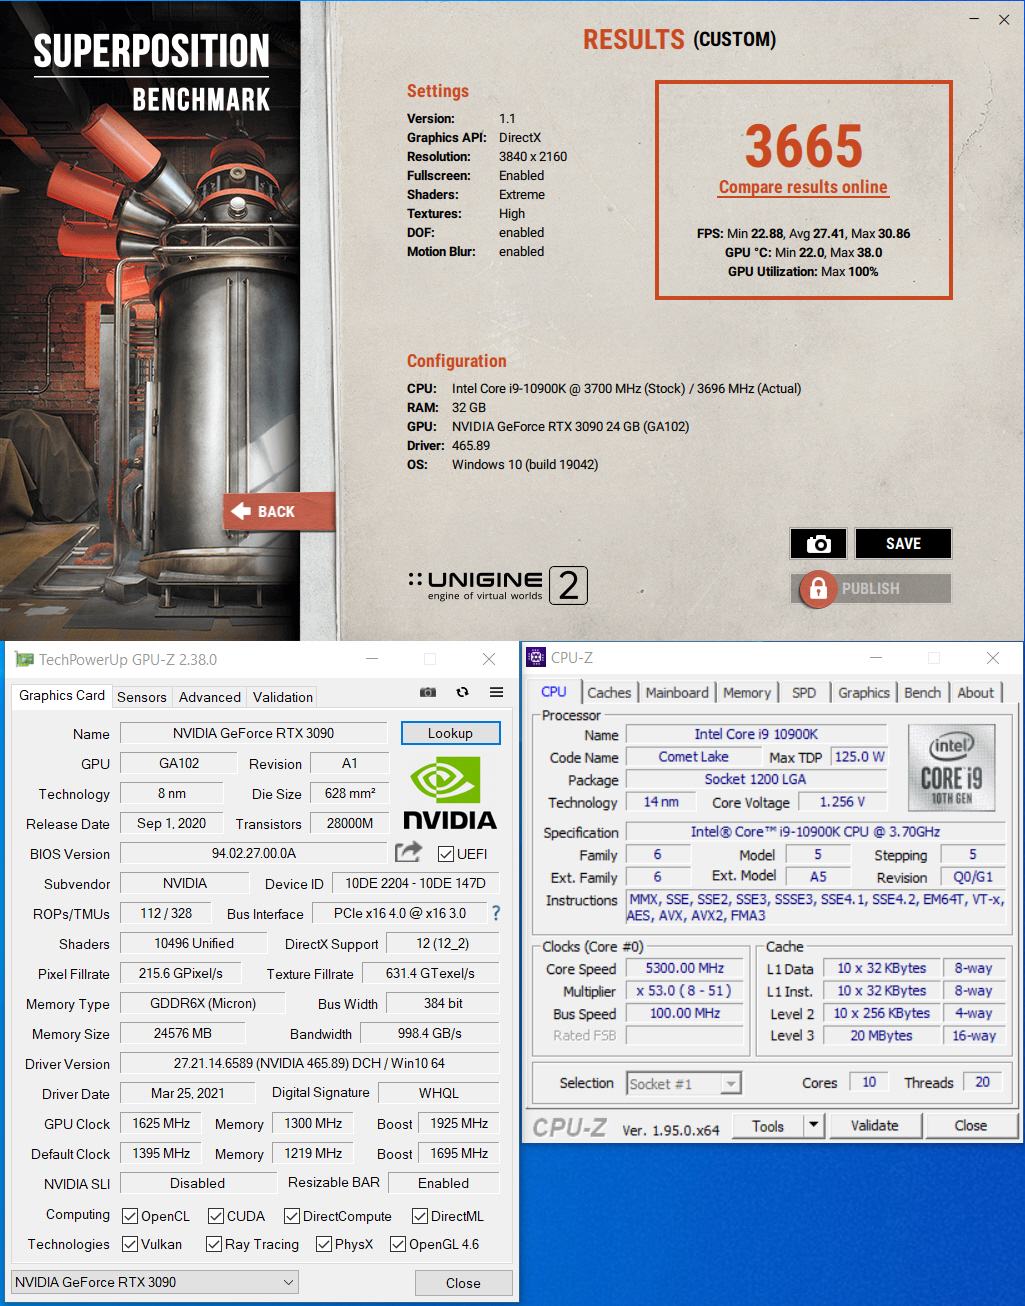Click the Tools button in CPU-Z

tap(767, 1125)
